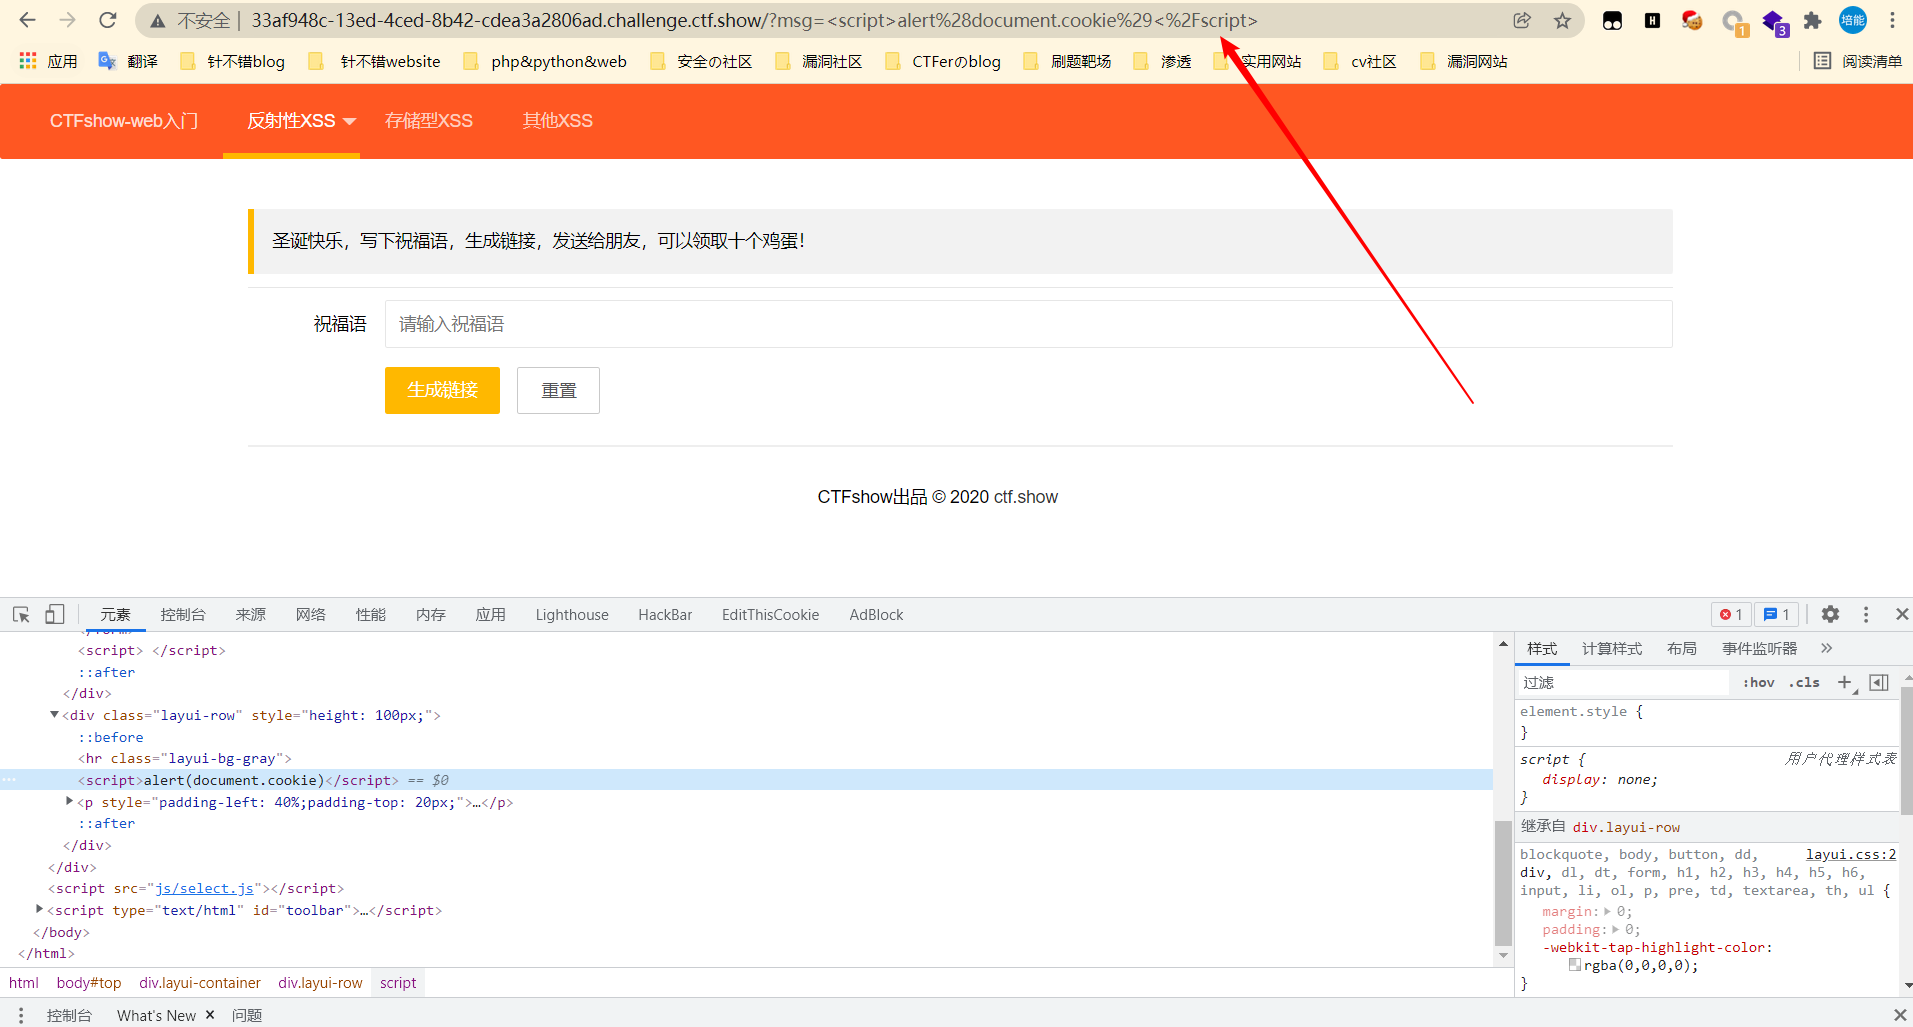The width and height of the screenshot is (1913, 1027).
Task: Switch to the 控制台 DevTools tab
Action: pyautogui.click(x=183, y=615)
